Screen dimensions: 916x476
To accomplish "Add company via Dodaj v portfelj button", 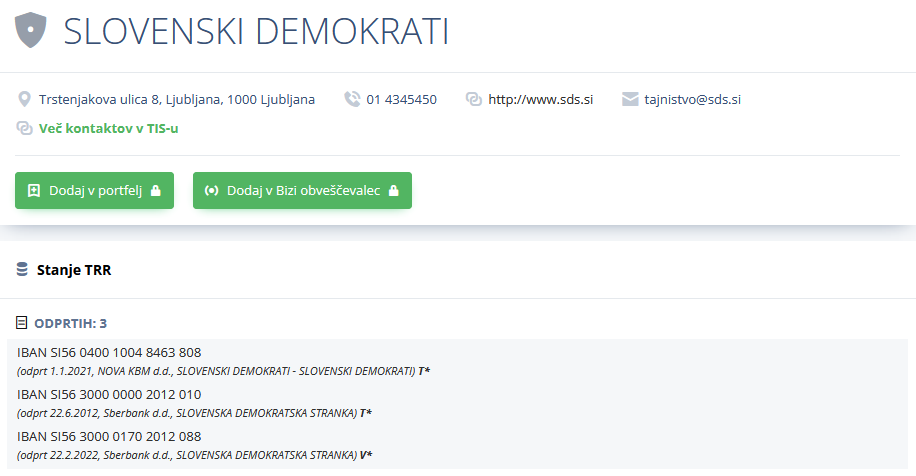I will pyautogui.click(x=95, y=190).
